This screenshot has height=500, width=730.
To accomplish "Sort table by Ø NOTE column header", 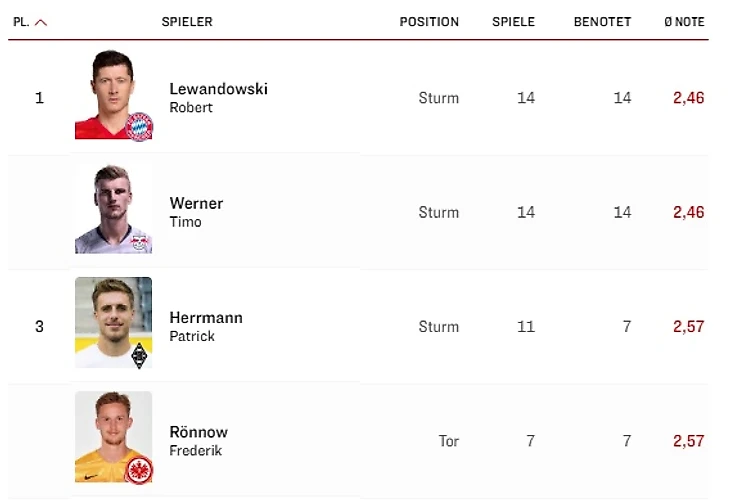I will [684, 22].
